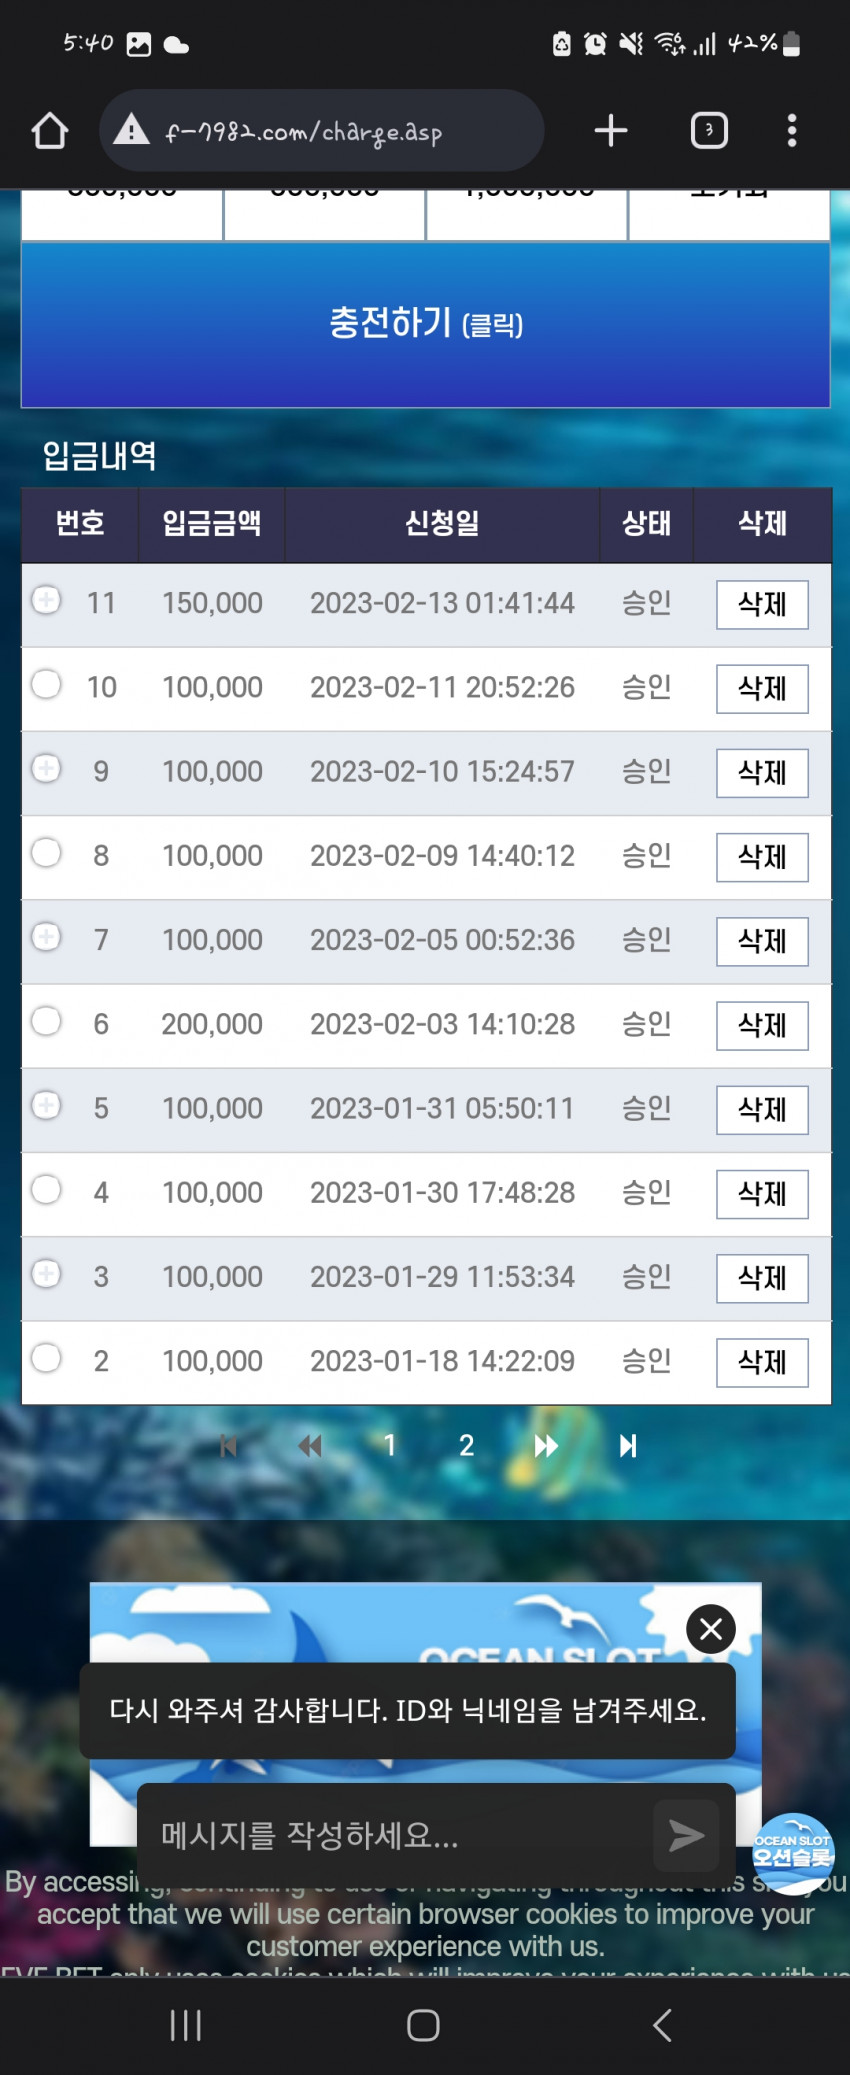850x2075 pixels.
Task: Go to page 2 of deposit history
Action: coord(466,1445)
